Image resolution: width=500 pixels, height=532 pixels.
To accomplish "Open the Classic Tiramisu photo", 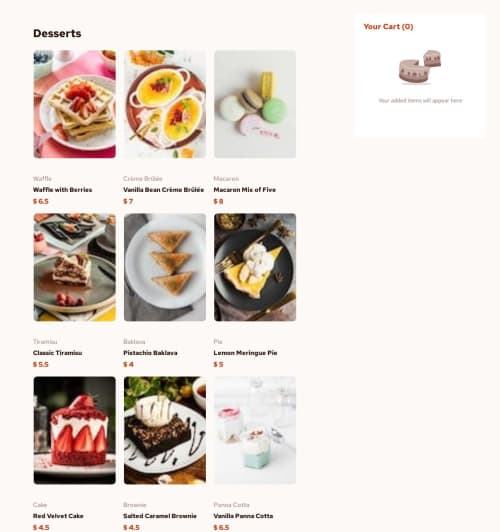I will pos(75,267).
